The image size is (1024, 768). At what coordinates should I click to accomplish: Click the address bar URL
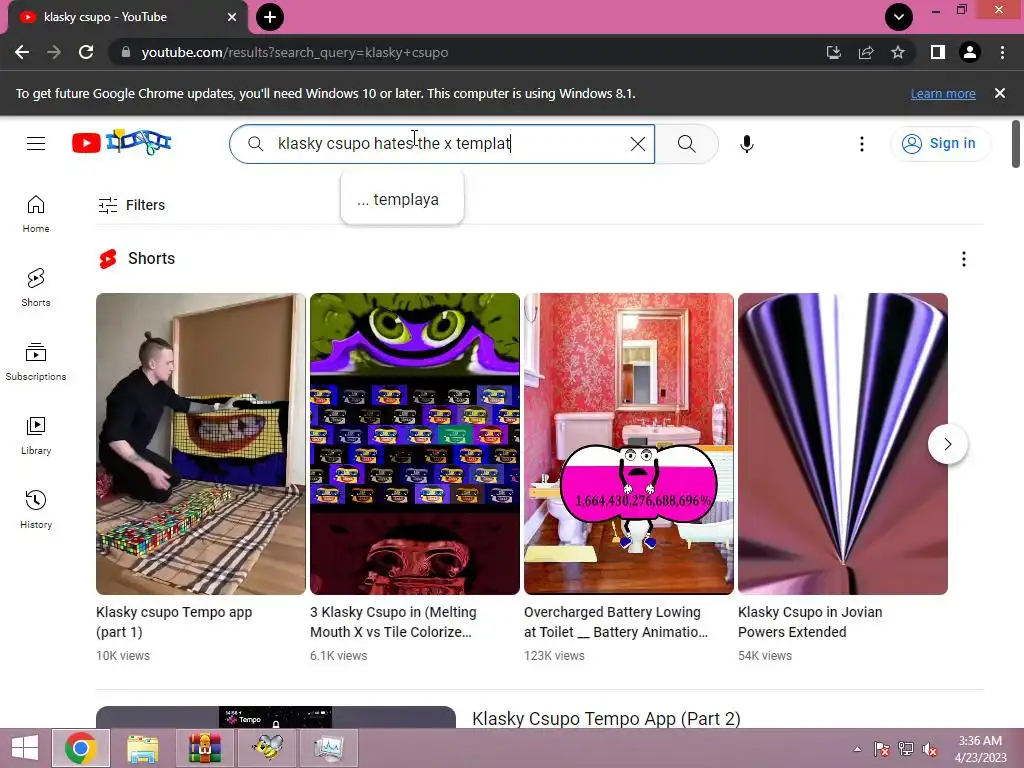pyautogui.click(x=295, y=52)
